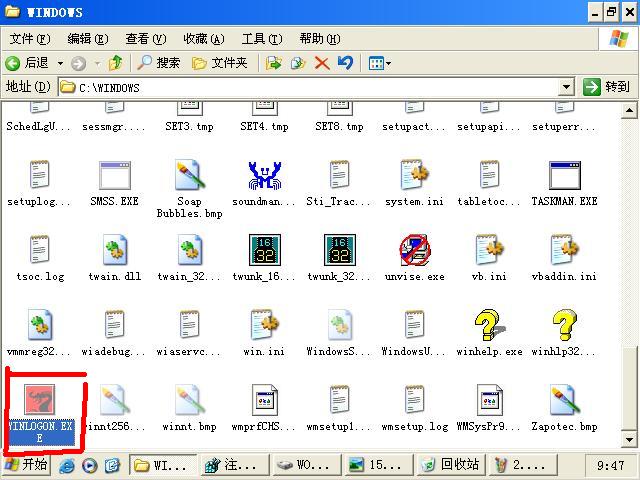This screenshot has width=640, height=480.
Task: Open the 编辑(E) menu
Action: pyautogui.click(x=88, y=39)
